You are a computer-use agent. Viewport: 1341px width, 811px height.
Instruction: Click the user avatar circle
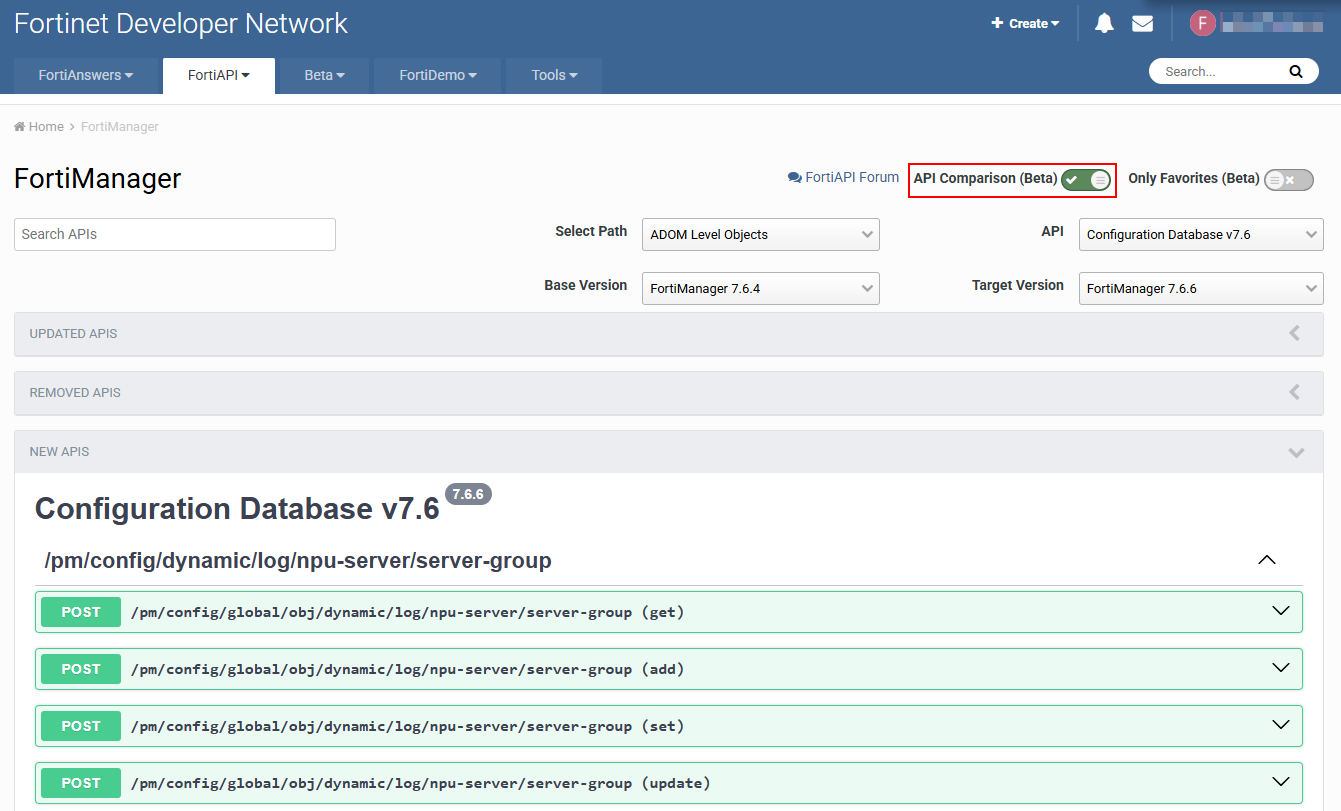coord(1202,23)
